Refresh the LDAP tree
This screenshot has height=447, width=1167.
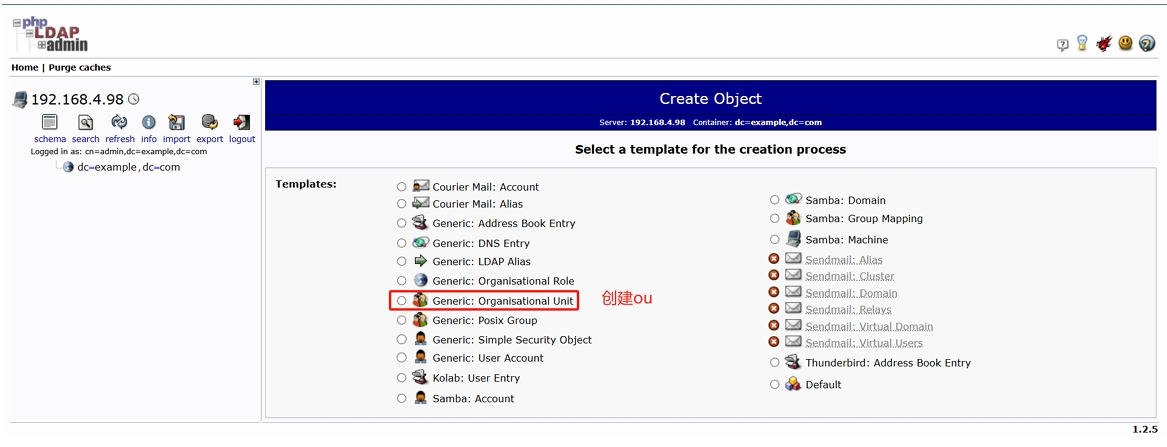[x=119, y=122]
